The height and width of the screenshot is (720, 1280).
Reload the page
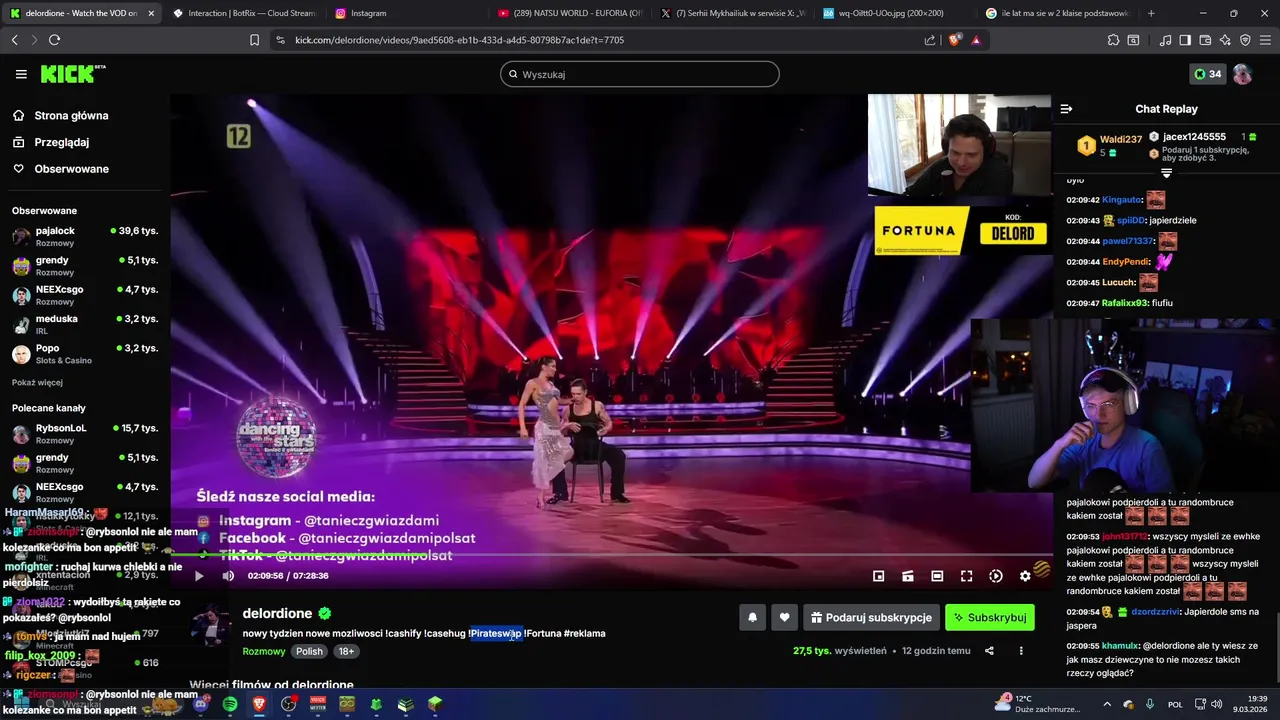(x=54, y=40)
